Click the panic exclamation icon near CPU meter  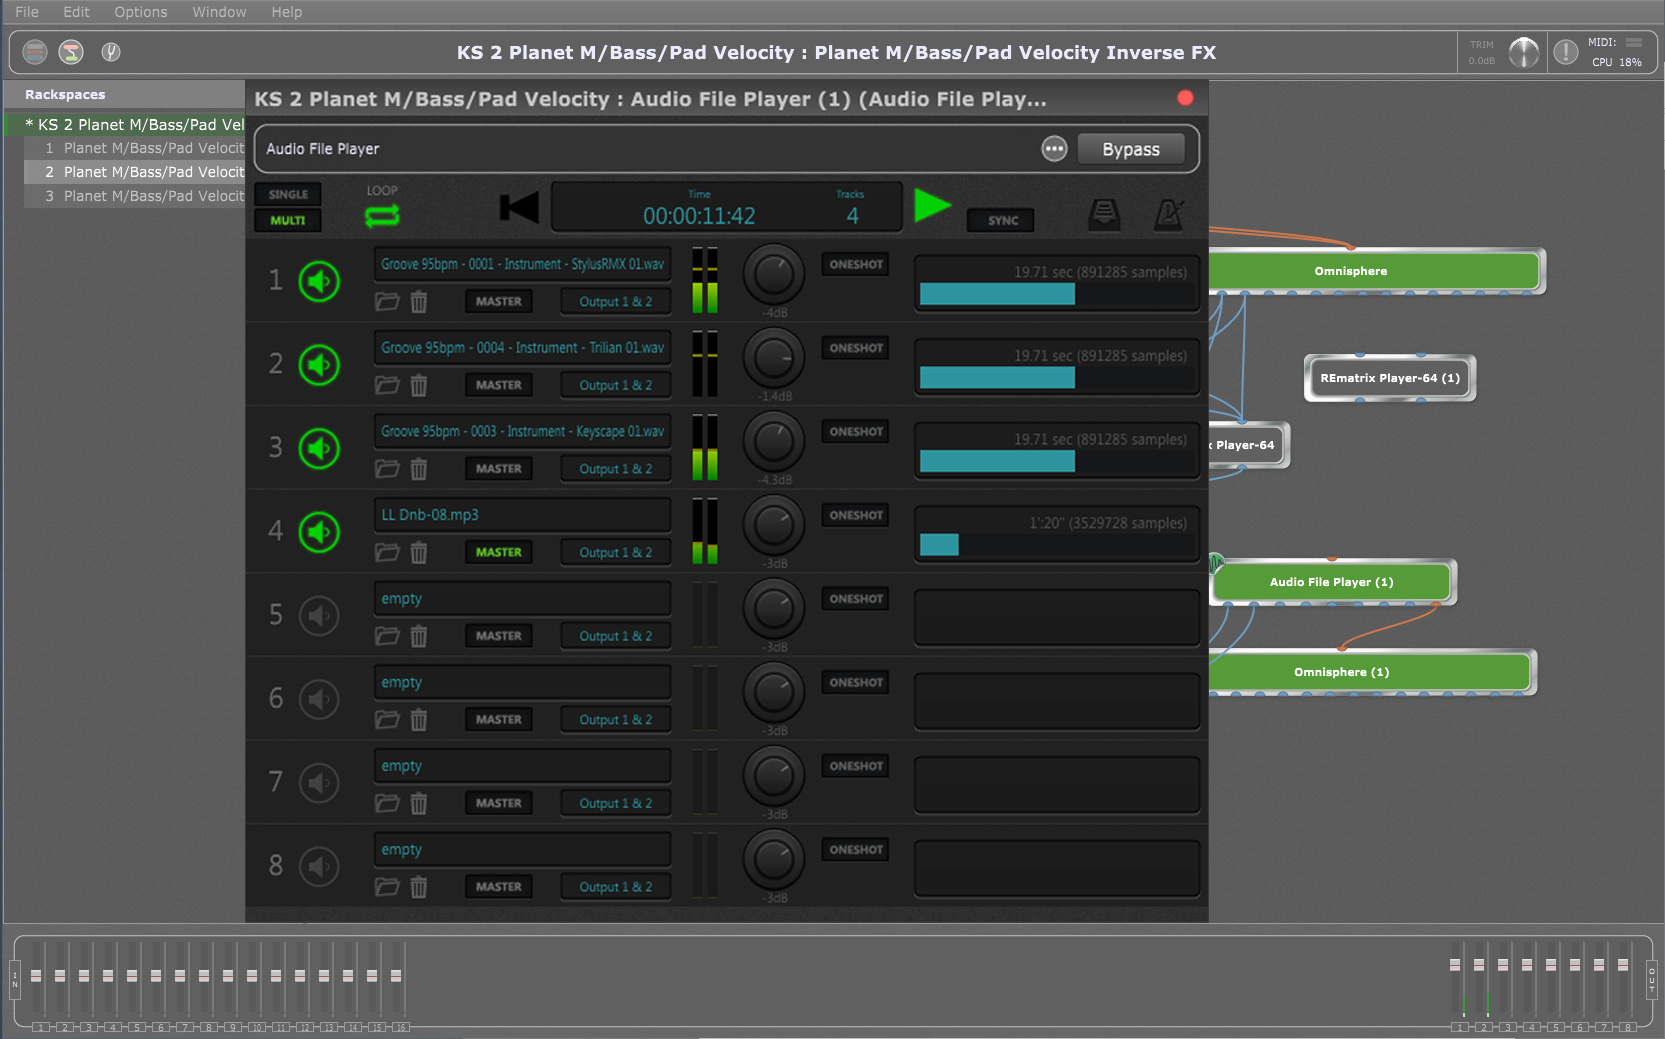pyautogui.click(x=1566, y=51)
